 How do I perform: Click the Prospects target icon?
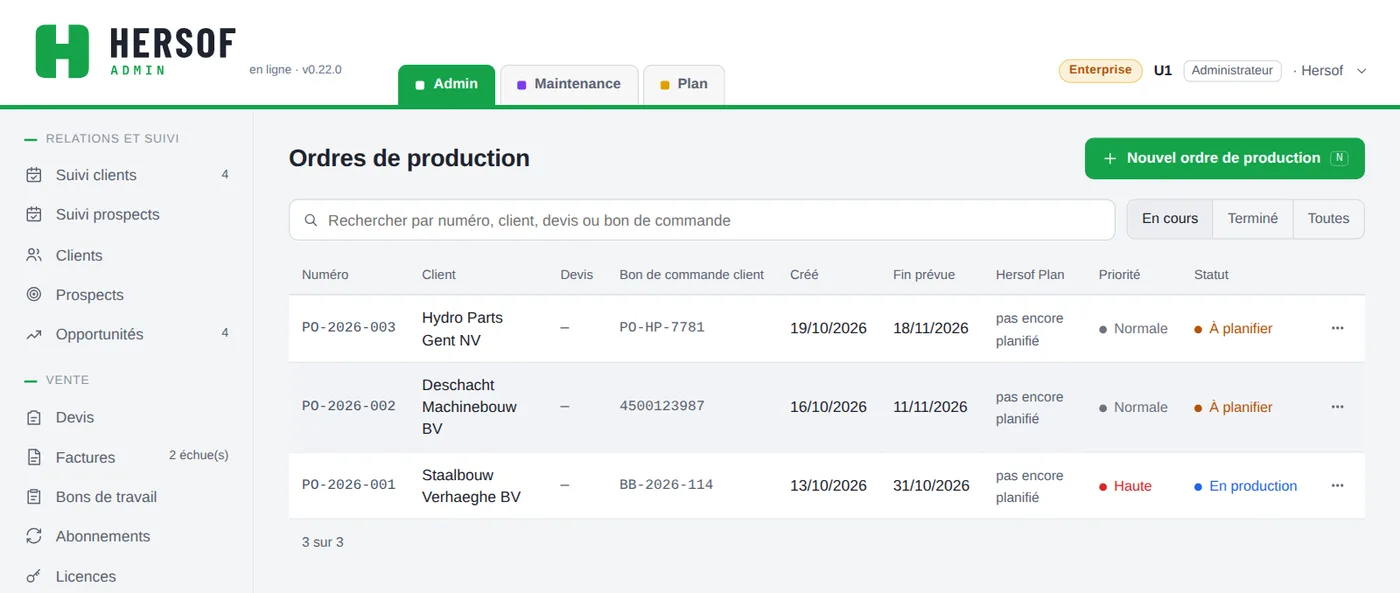click(34, 295)
